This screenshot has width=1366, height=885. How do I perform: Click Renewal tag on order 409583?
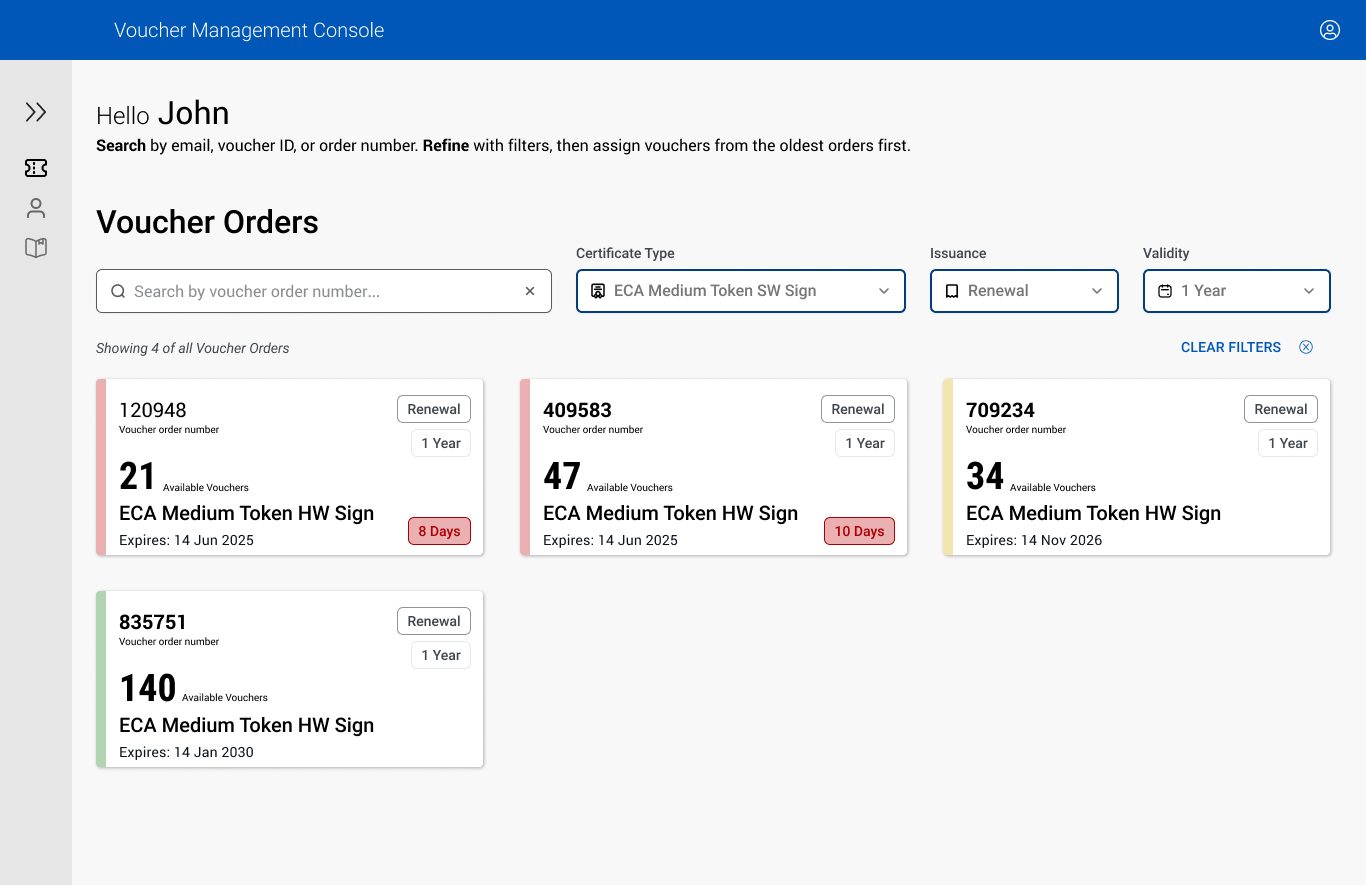tap(858, 409)
